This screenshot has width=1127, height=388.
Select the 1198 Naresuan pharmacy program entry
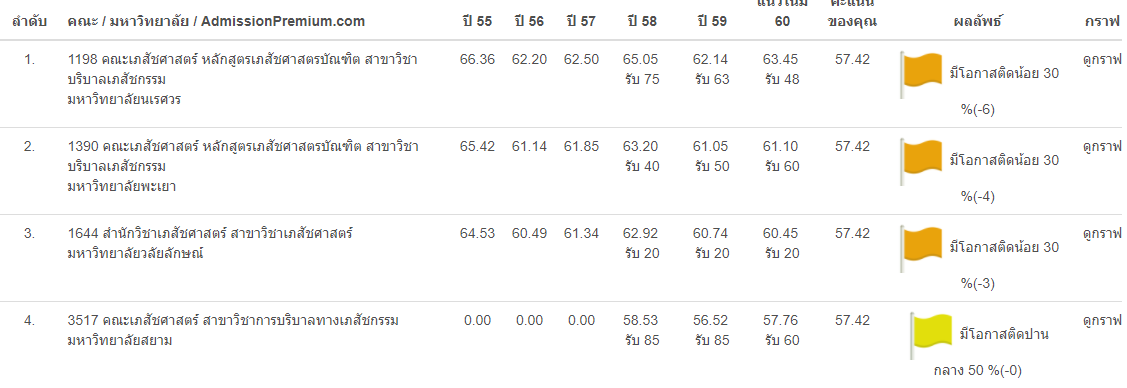tap(242, 80)
